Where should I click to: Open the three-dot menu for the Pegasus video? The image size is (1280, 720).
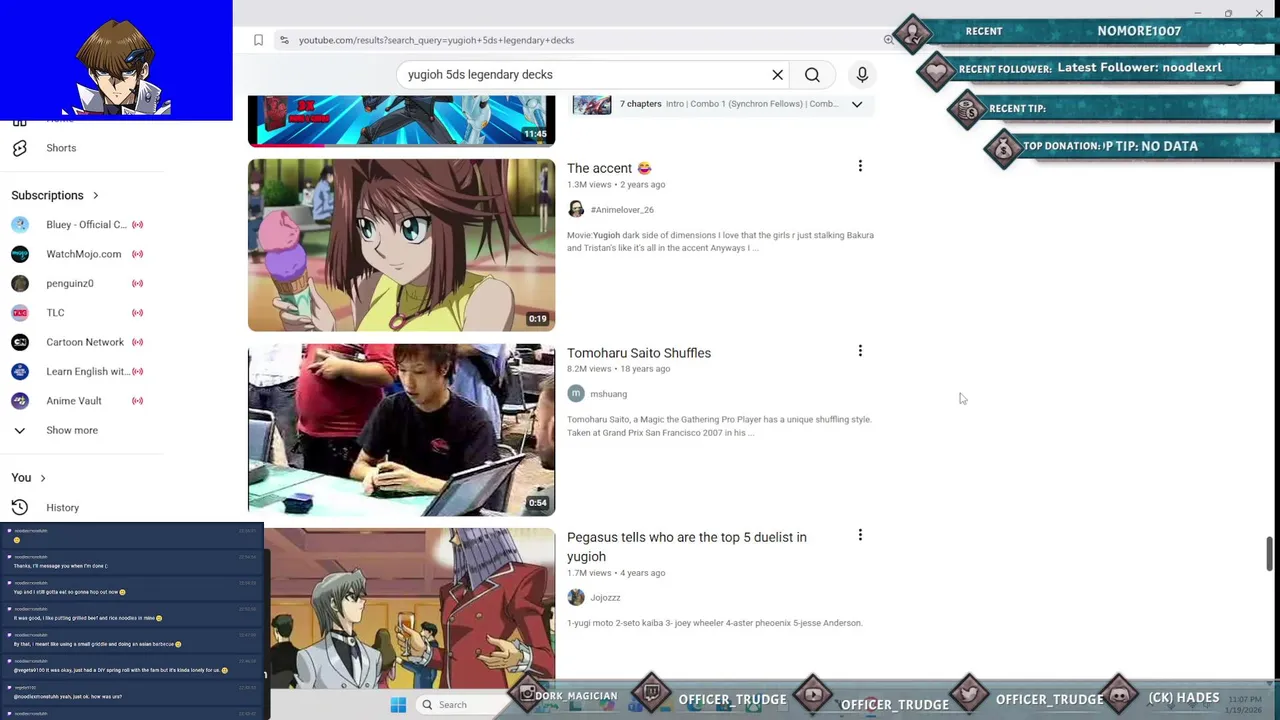tap(860, 535)
